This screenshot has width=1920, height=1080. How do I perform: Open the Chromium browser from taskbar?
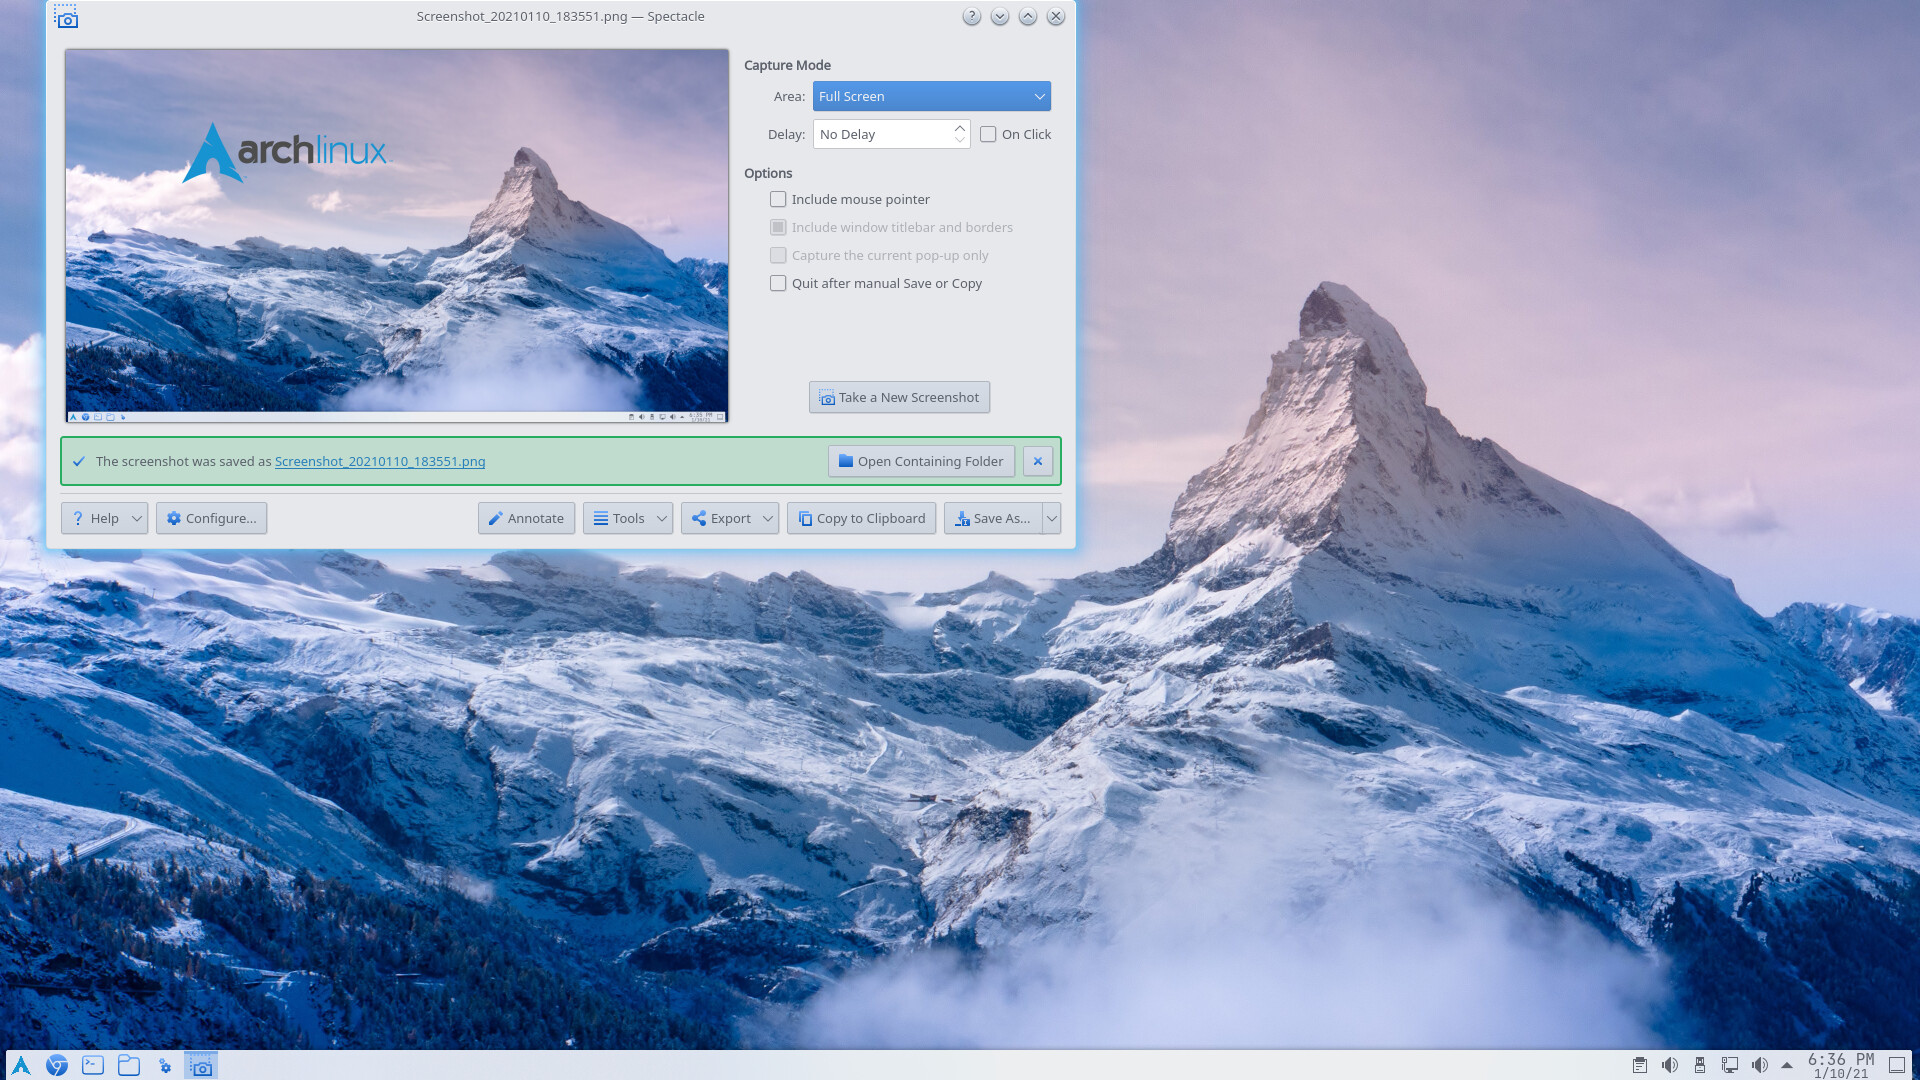tap(57, 1066)
